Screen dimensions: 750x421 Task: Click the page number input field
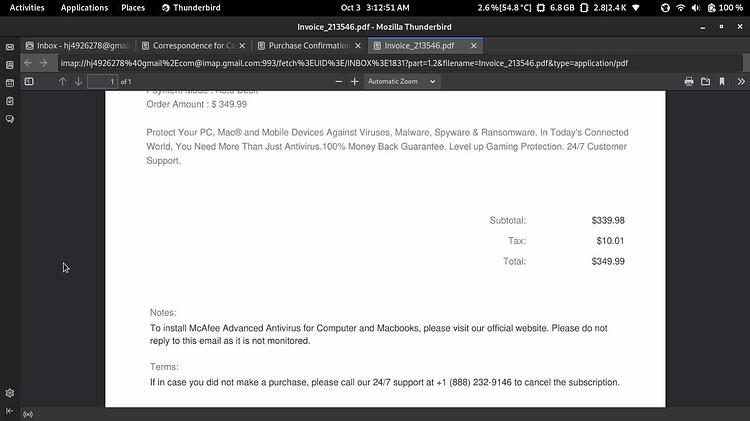102,82
